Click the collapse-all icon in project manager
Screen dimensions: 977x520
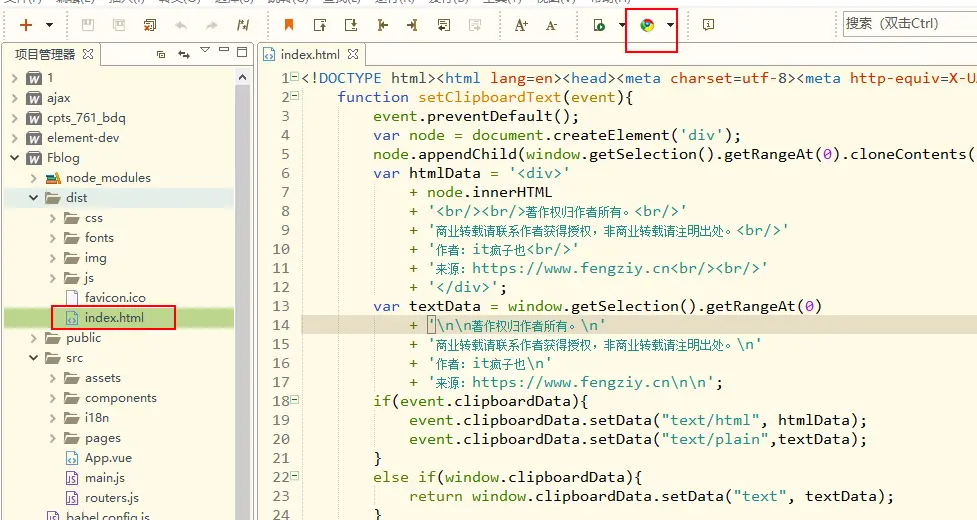[161, 54]
